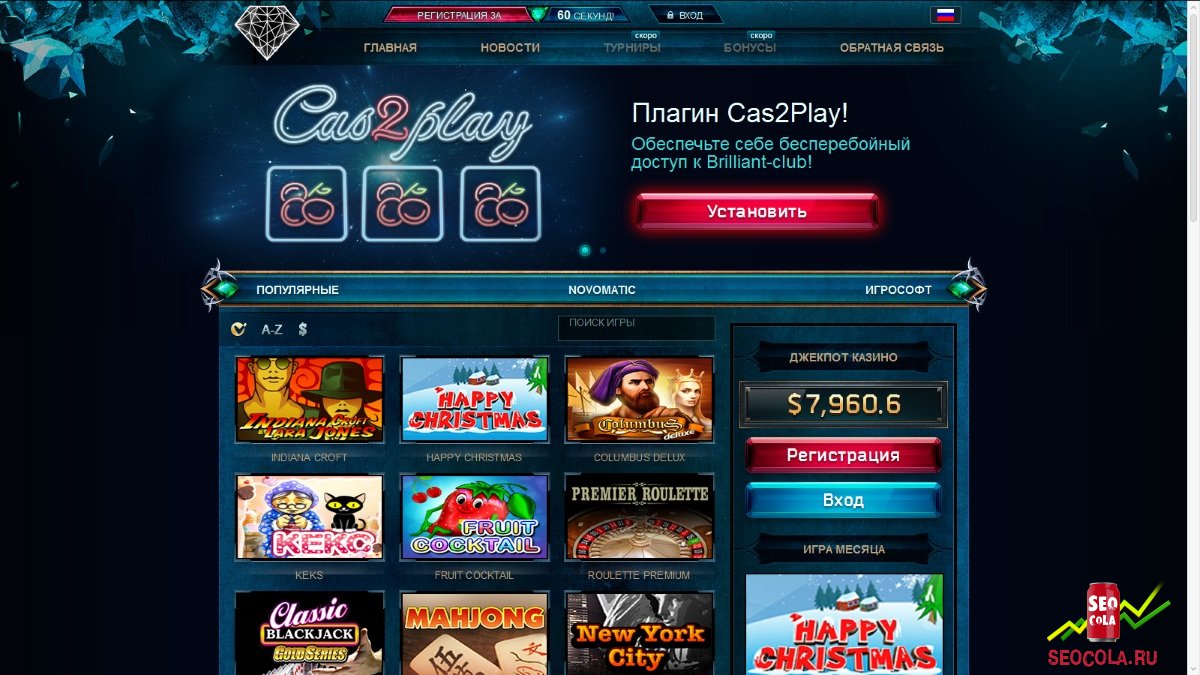Go to Обратная связь page
Screen dimensions: 1200x675
pos(892,47)
